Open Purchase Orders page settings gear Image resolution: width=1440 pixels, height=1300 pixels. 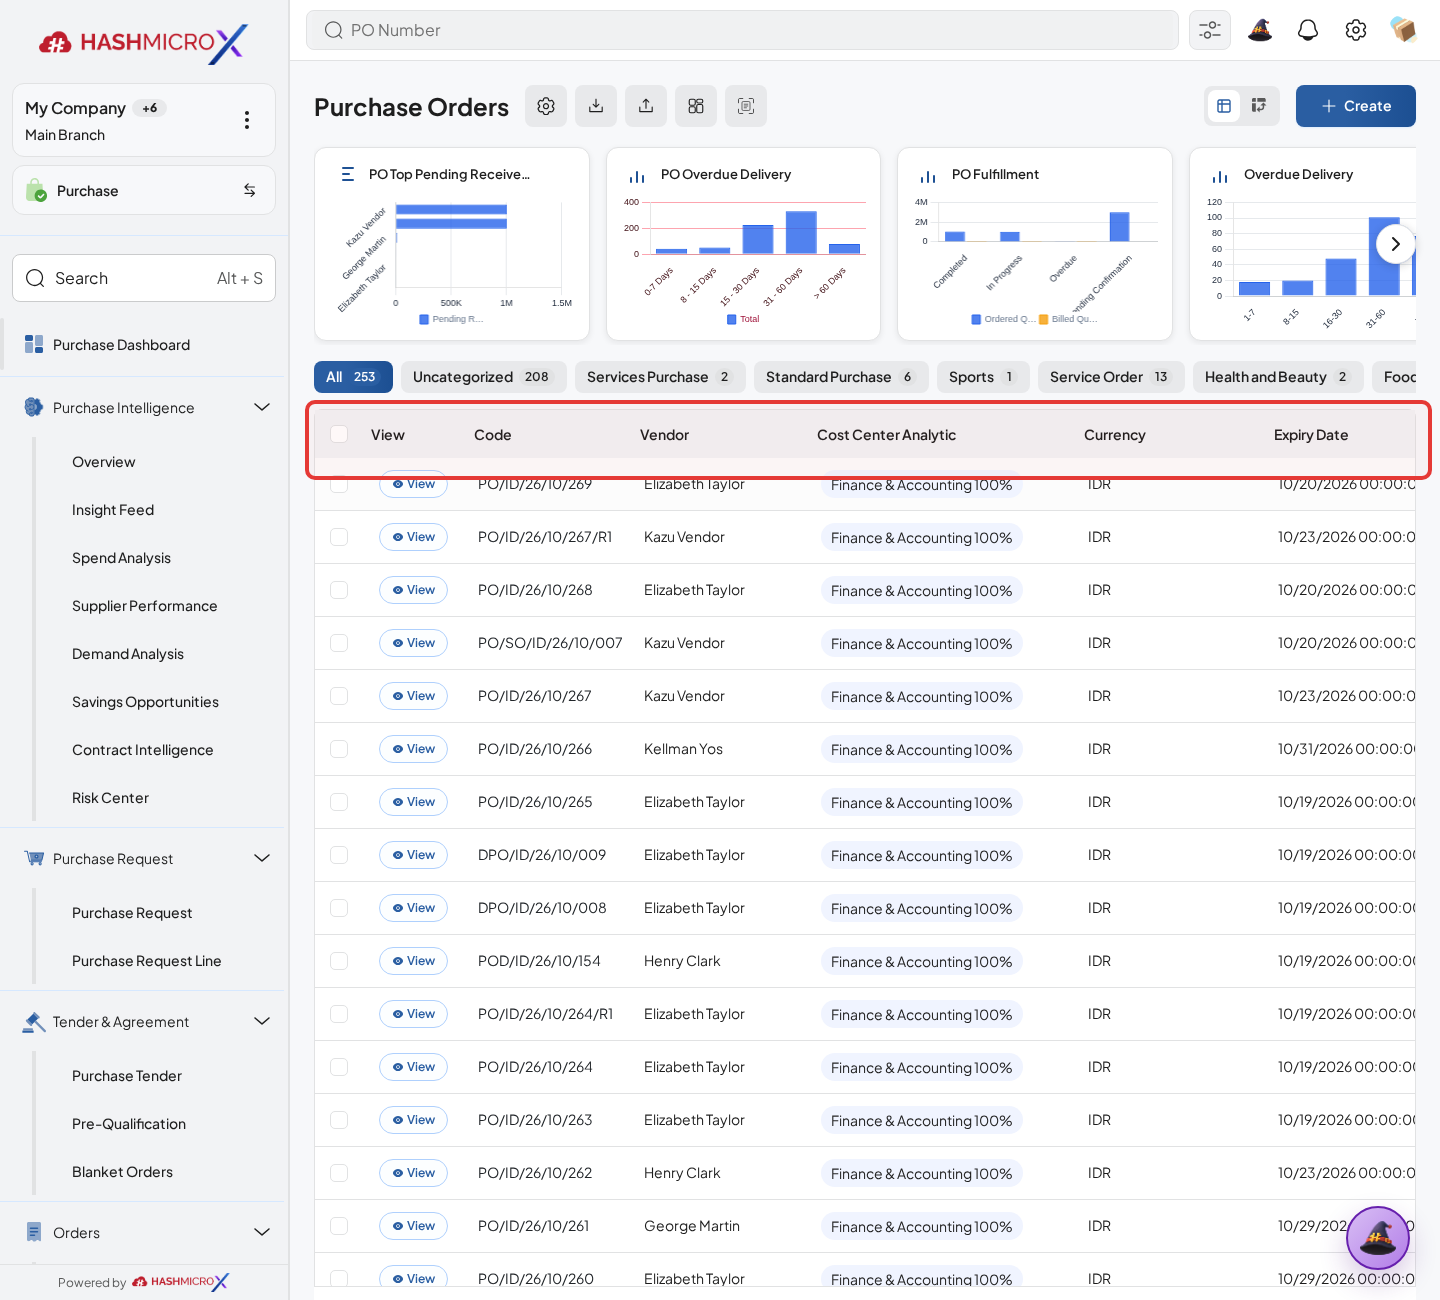point(546,106)
